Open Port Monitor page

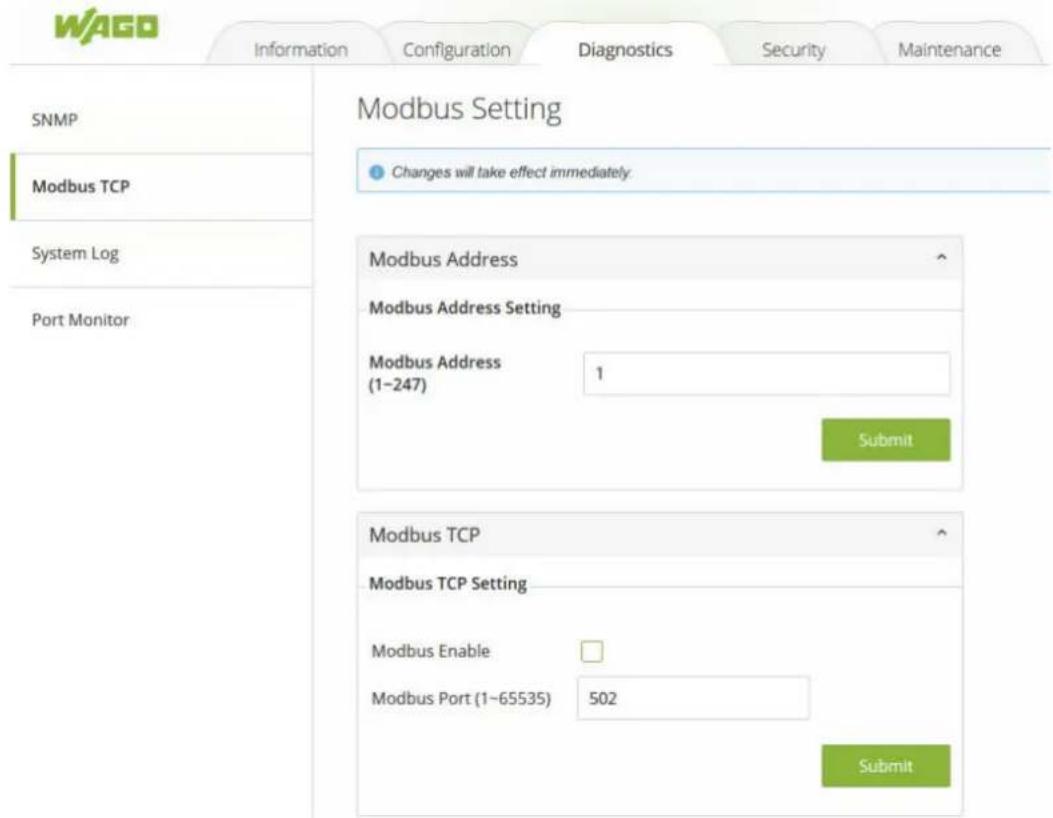point(162,320)
